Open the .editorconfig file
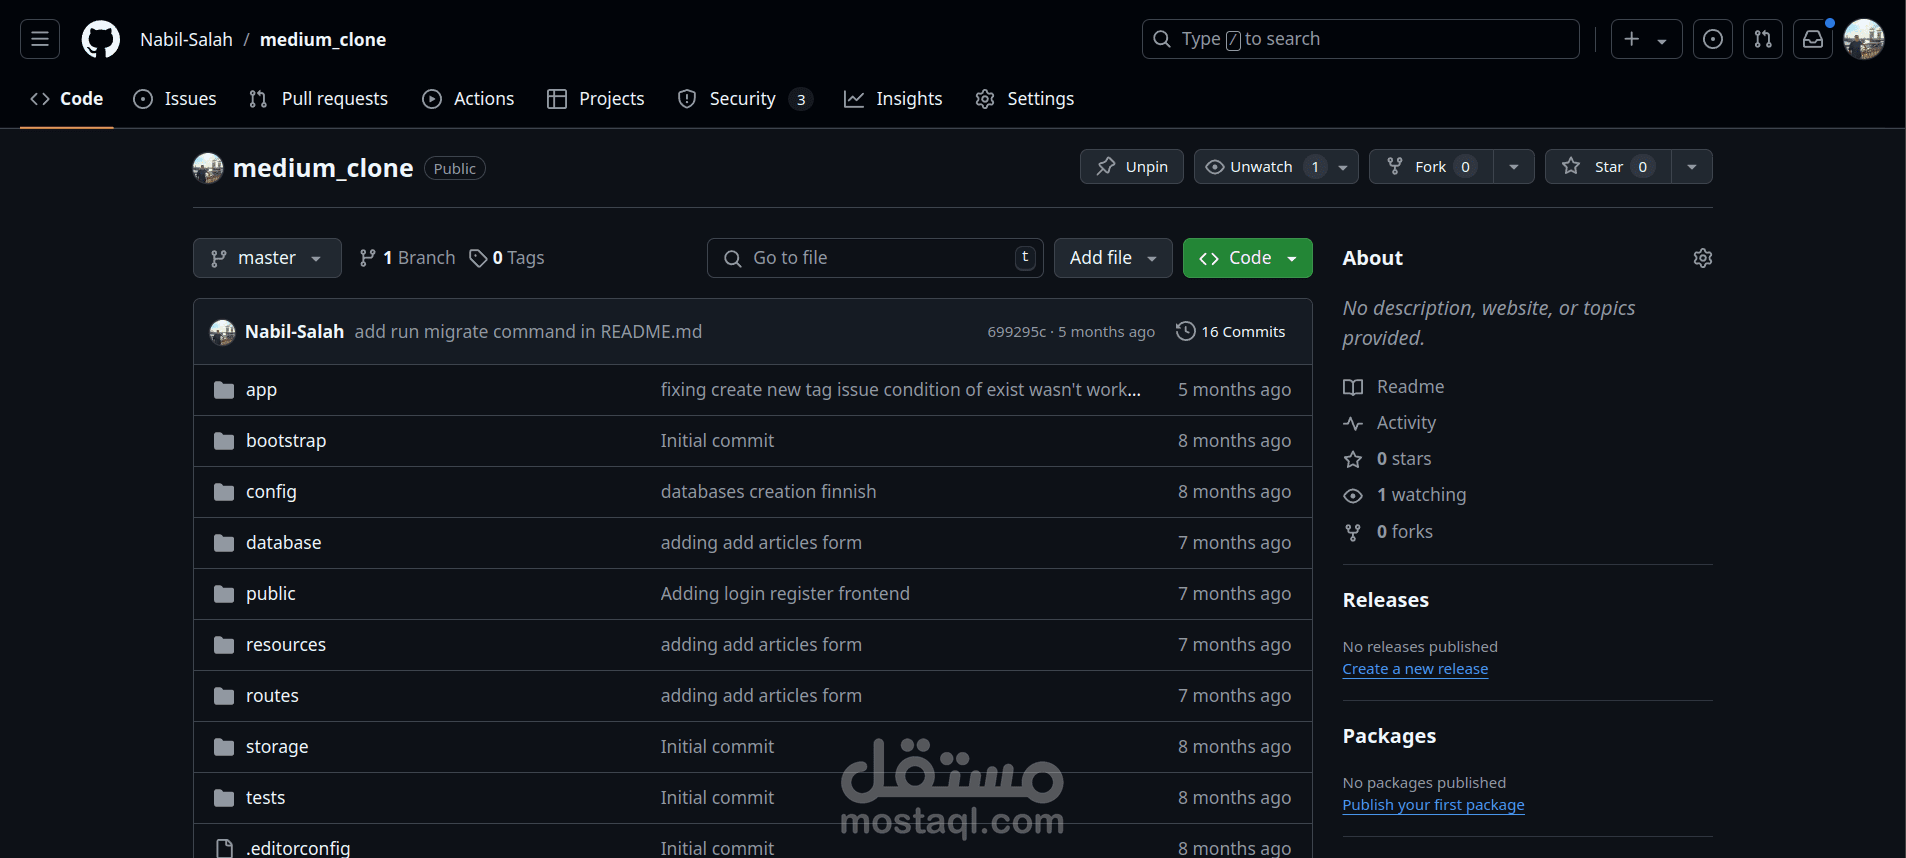This screenshot has height=858, width=1906. pos(298,848)
